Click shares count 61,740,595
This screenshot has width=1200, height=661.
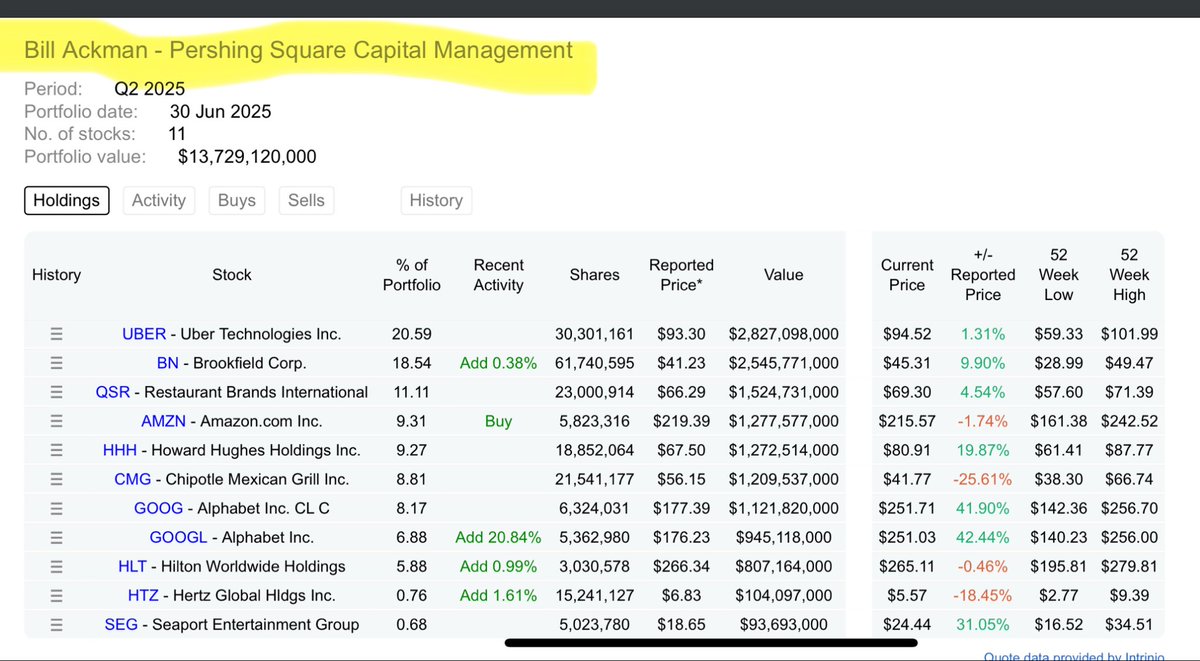tap(594, 363)
